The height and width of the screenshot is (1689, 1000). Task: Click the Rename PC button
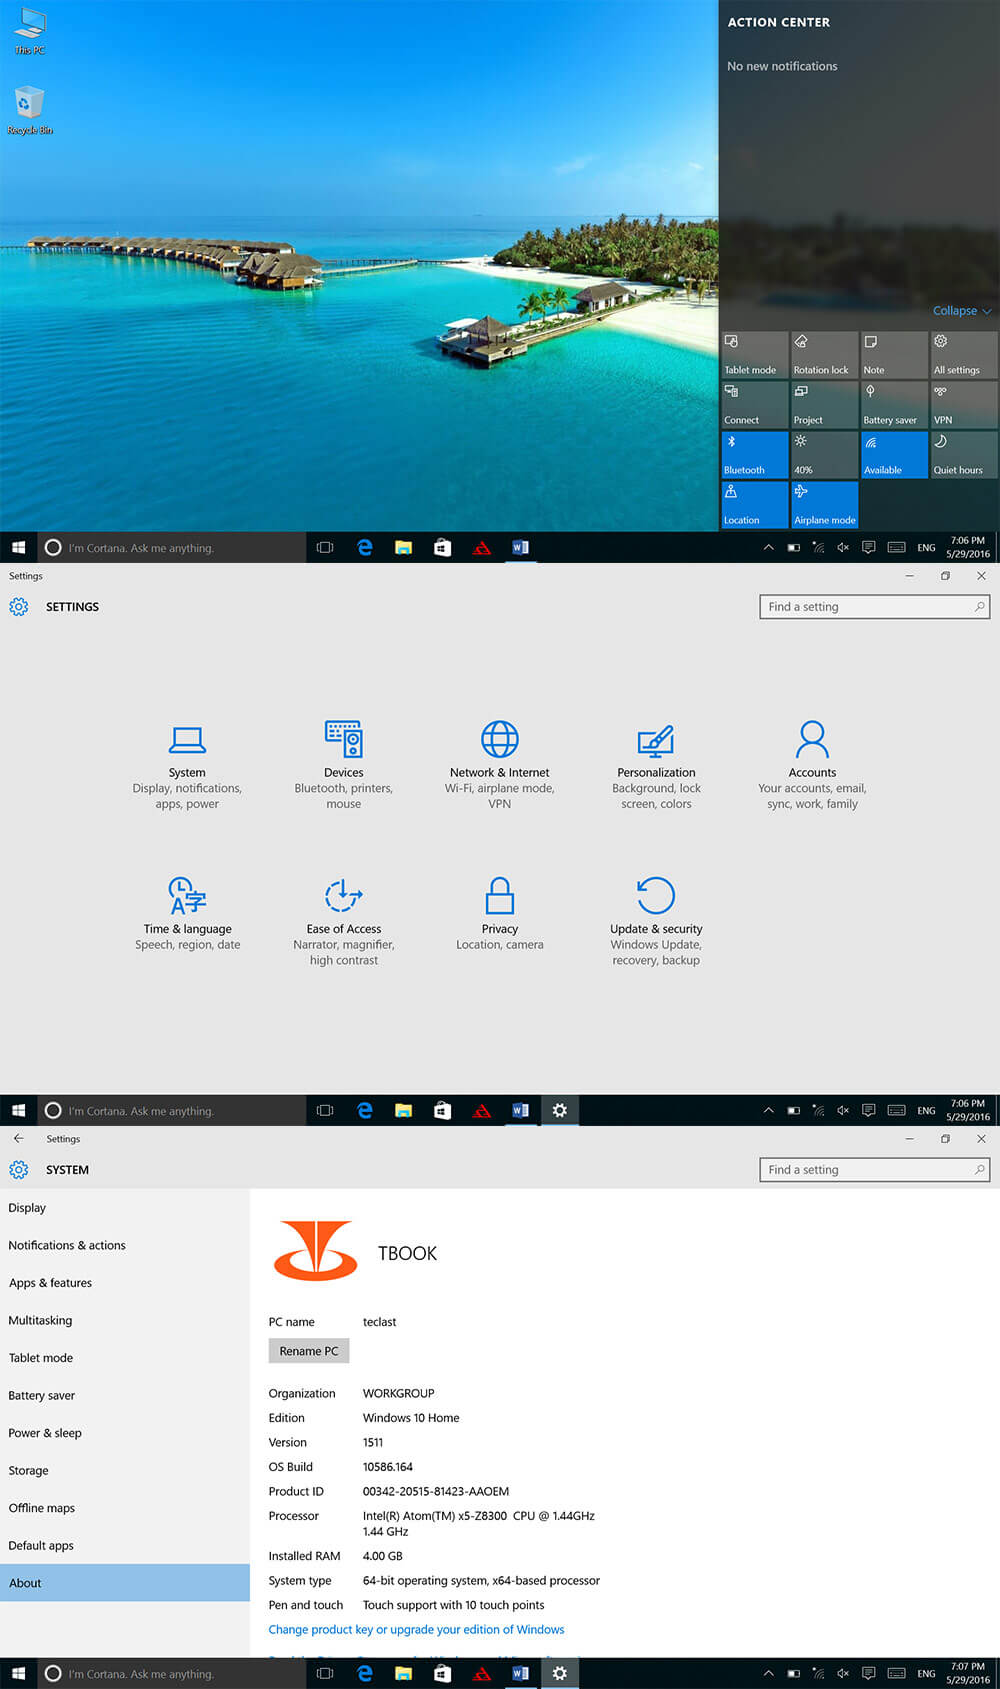(x=309, y=1351)
